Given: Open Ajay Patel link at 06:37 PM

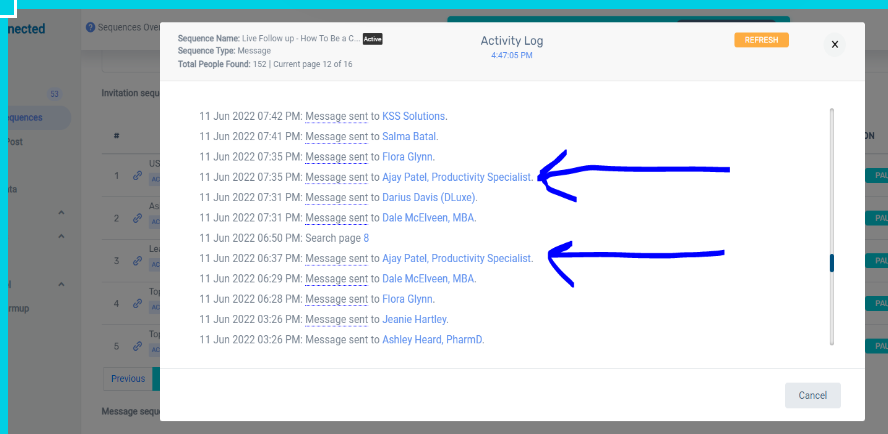Looking at the screenshot, I should (456, 258).
